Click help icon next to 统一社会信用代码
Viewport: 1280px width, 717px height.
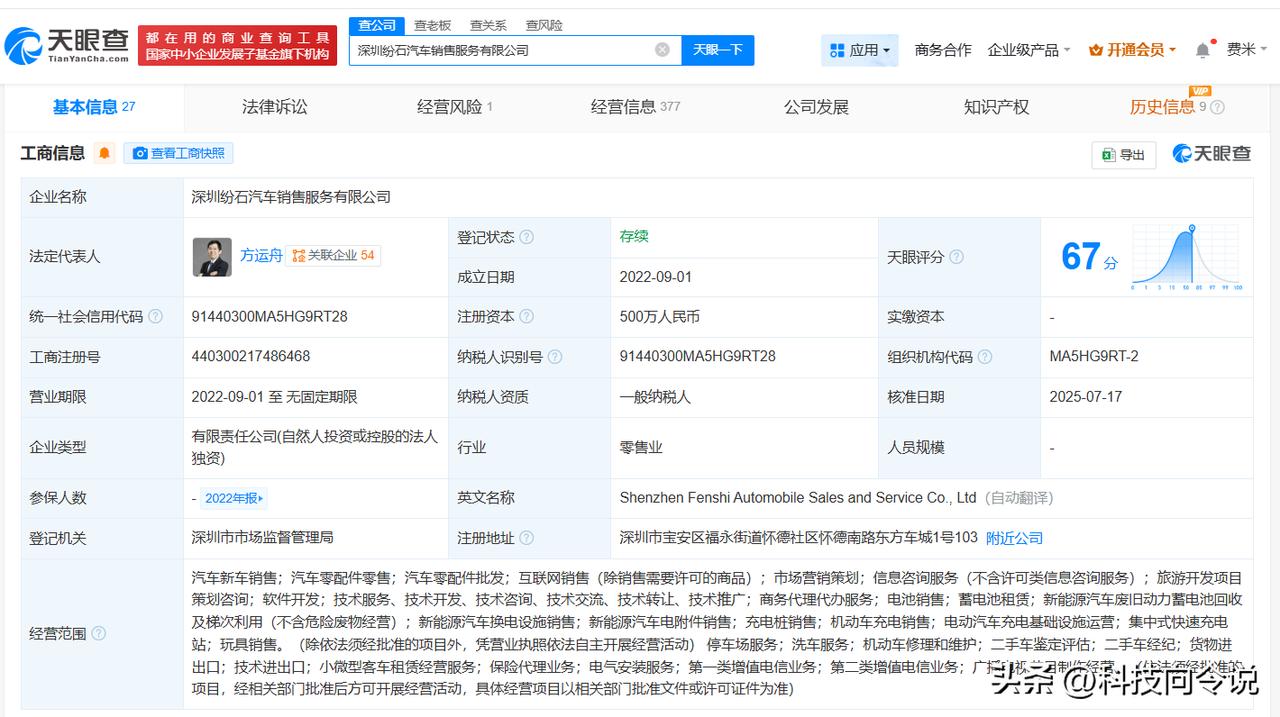coord(155,316)
